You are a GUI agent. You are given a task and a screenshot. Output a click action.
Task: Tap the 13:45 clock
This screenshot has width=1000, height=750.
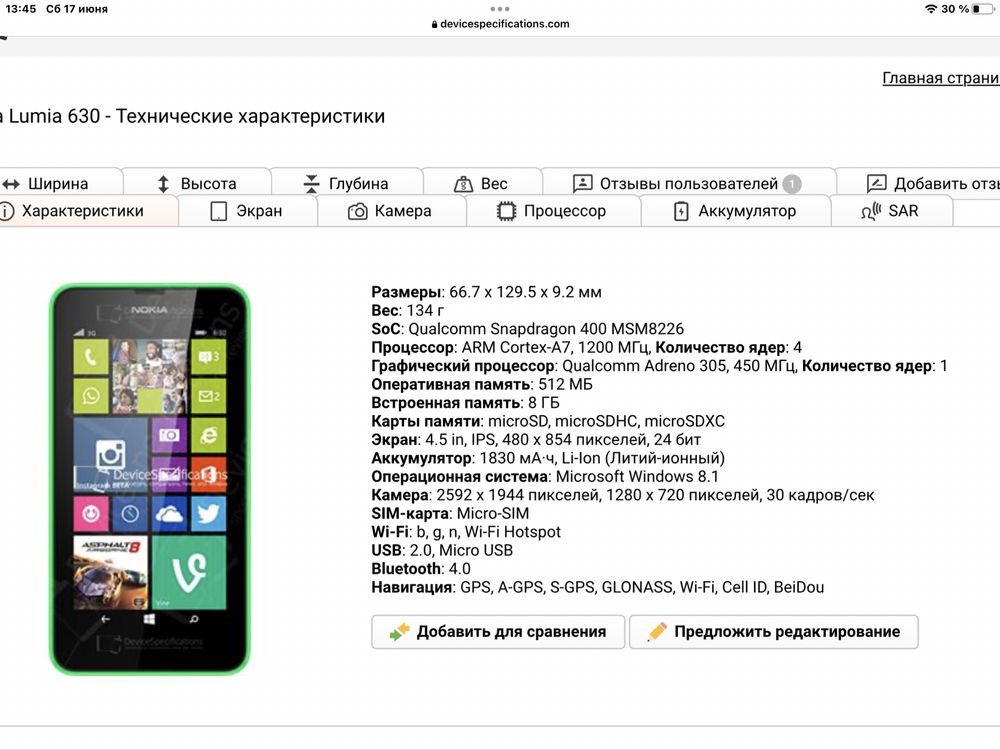21,9
